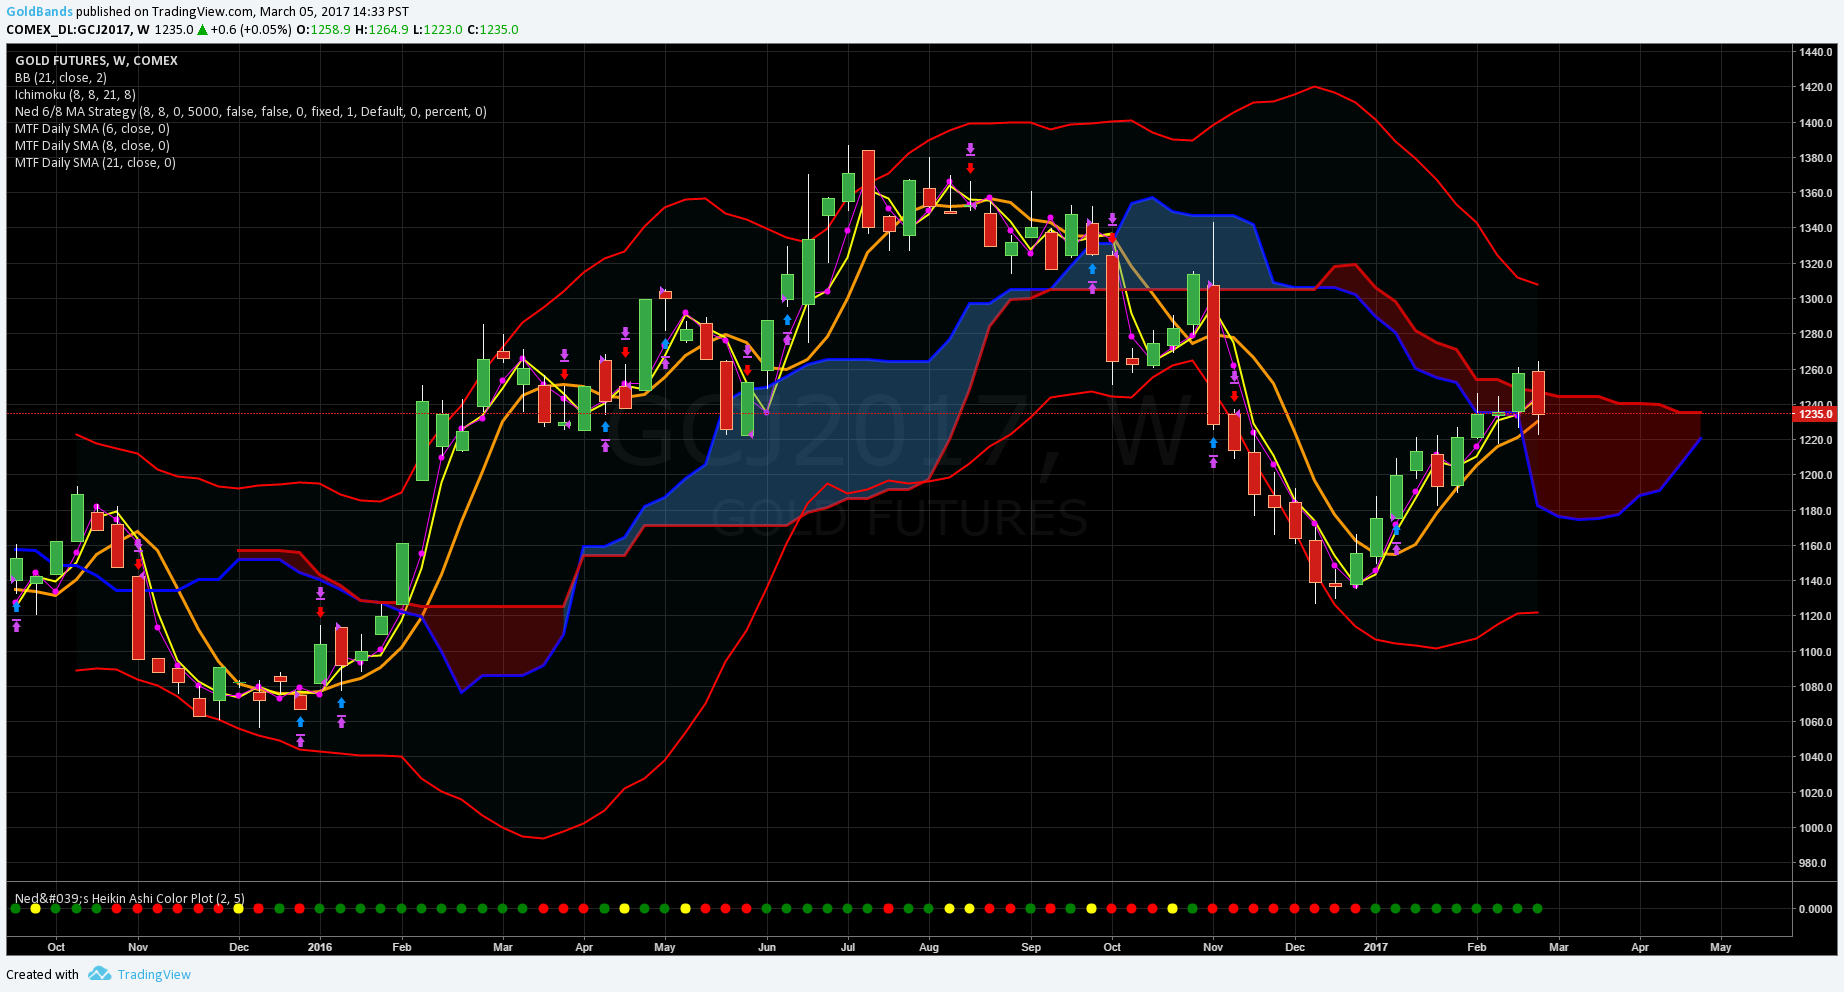The height and width of the screenshot is (992, 1844).
Task: Click the 1360.0 price scale label
Action: click(1816, 193)
